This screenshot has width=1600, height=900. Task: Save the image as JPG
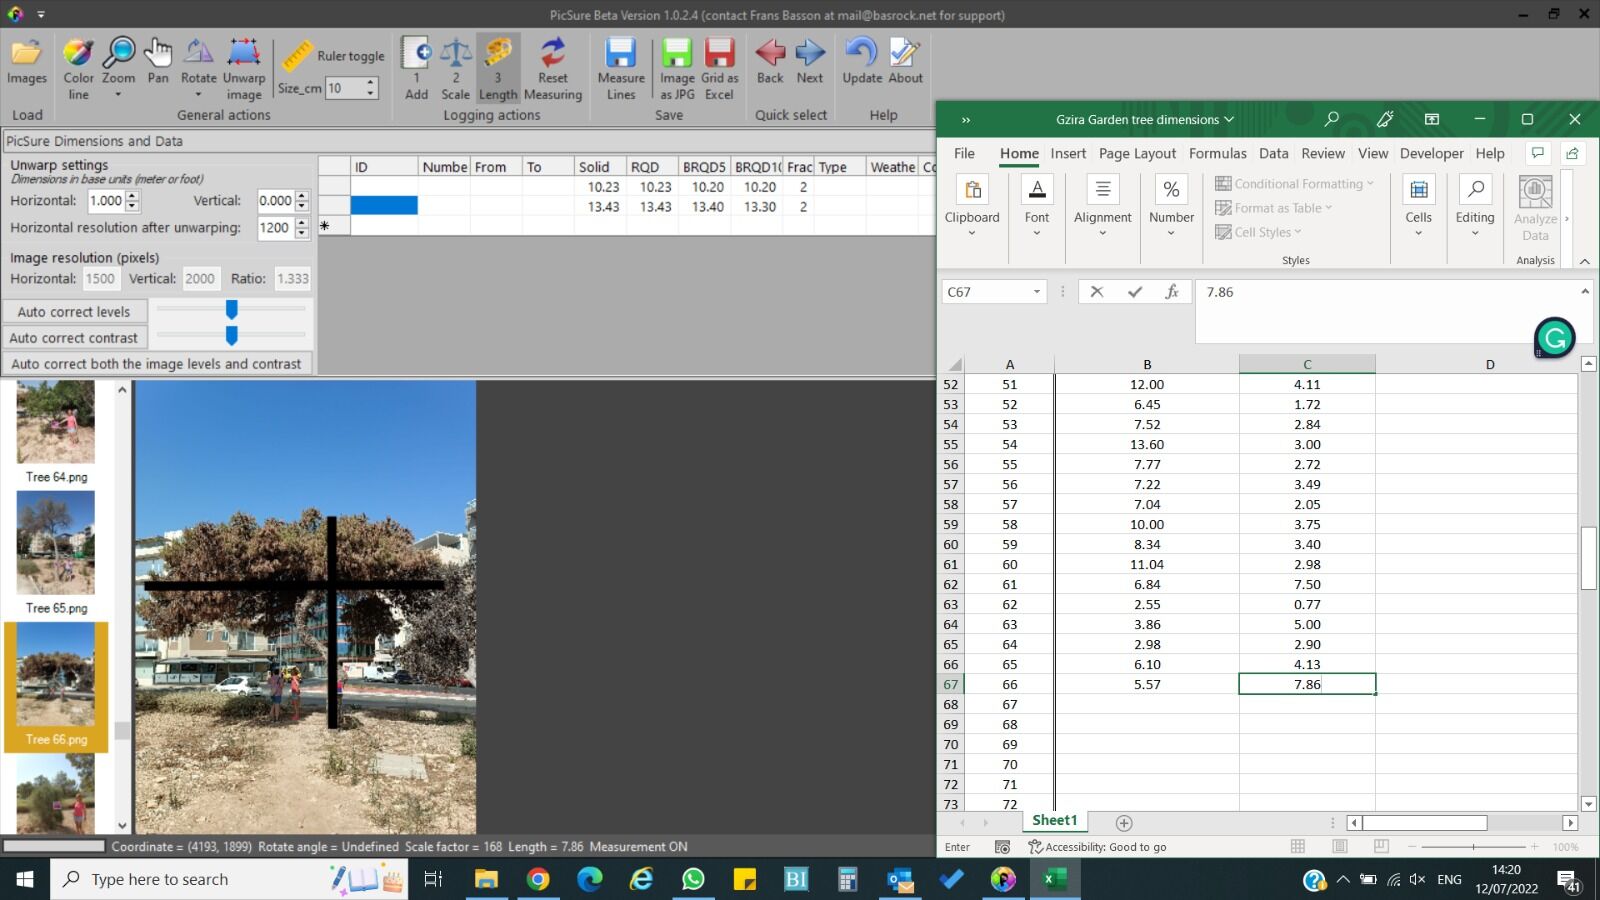pyautogui.click(x=677, y=55)
